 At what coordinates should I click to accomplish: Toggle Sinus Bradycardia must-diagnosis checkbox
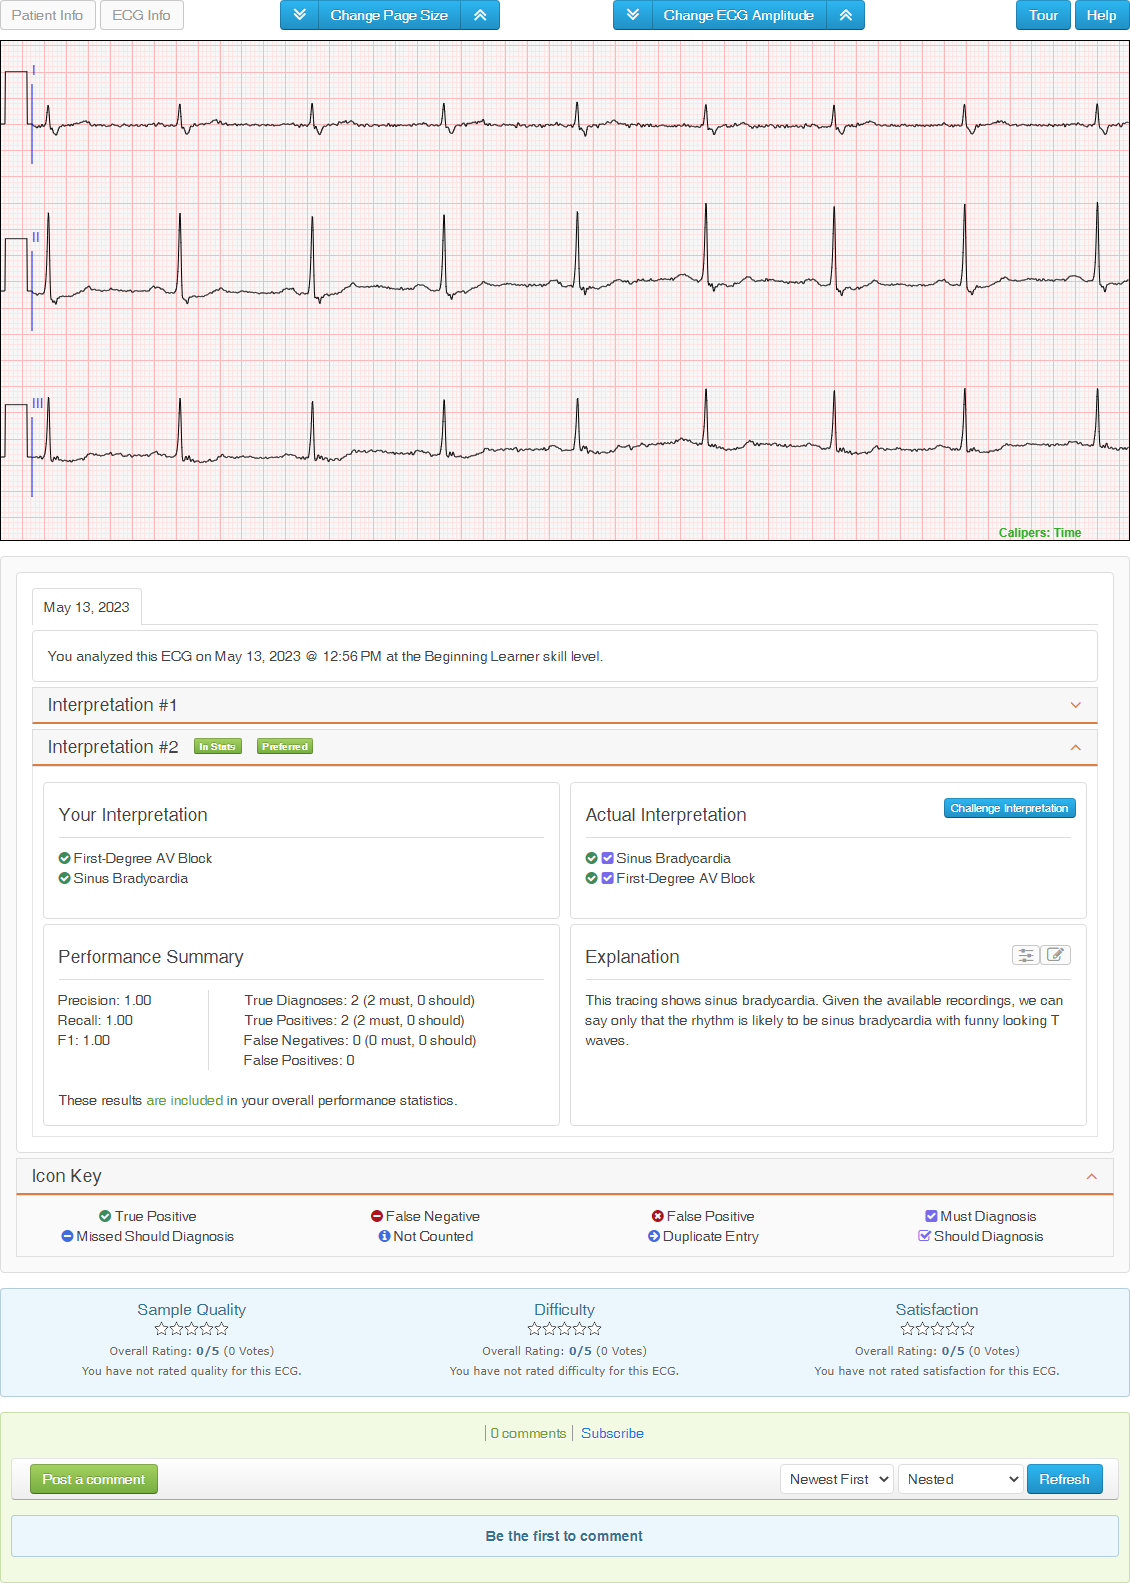coord(607,858)
